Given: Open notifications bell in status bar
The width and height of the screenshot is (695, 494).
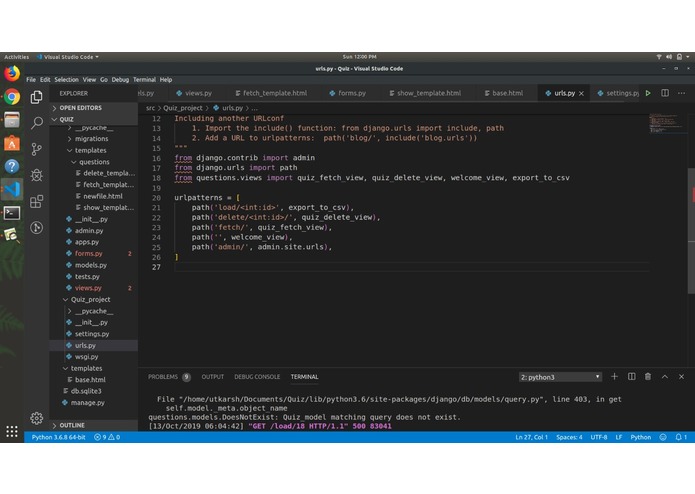Looking at the screenshot, I should [x=681, y=437].
